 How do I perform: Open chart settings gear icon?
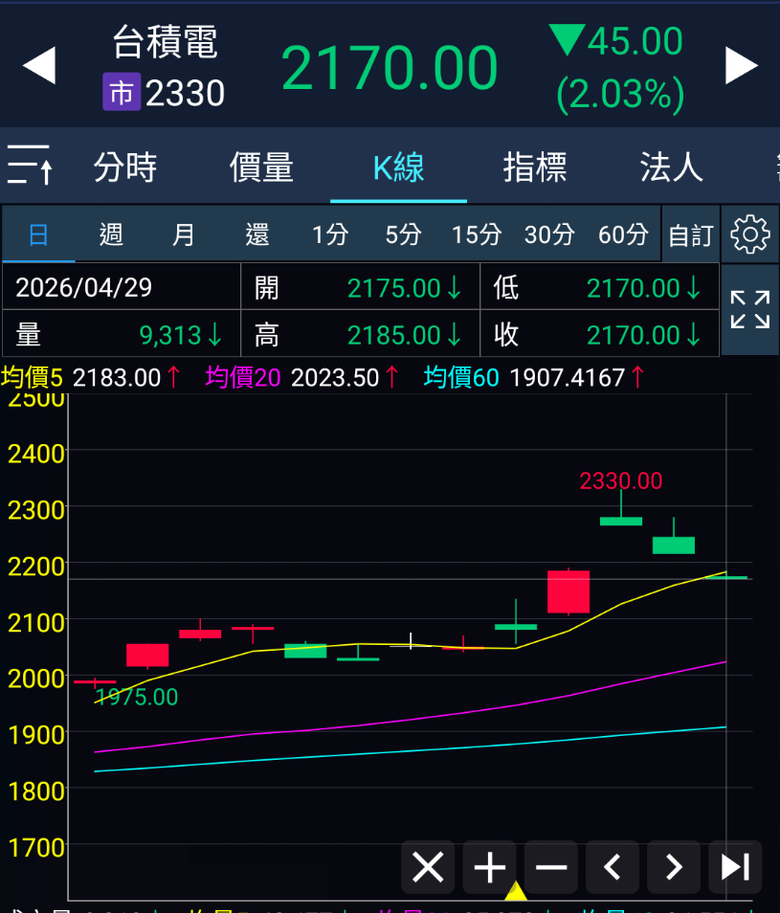[x=750, y=234]
